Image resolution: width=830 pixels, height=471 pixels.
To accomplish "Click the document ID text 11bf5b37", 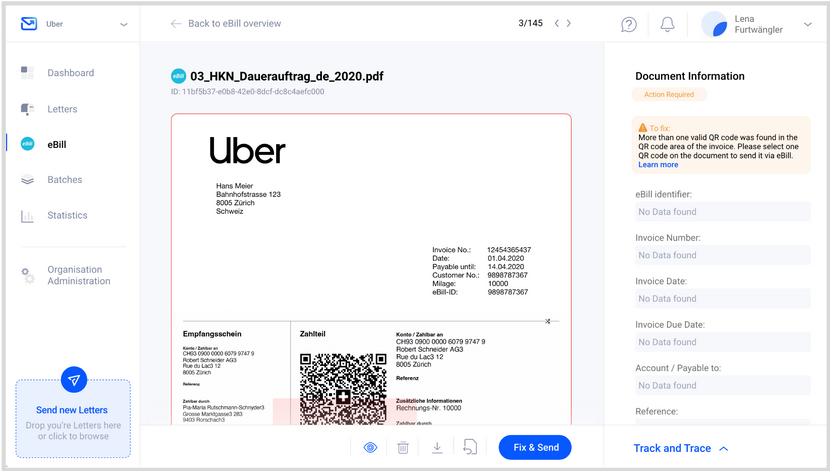I will click(x=247, y=92).
